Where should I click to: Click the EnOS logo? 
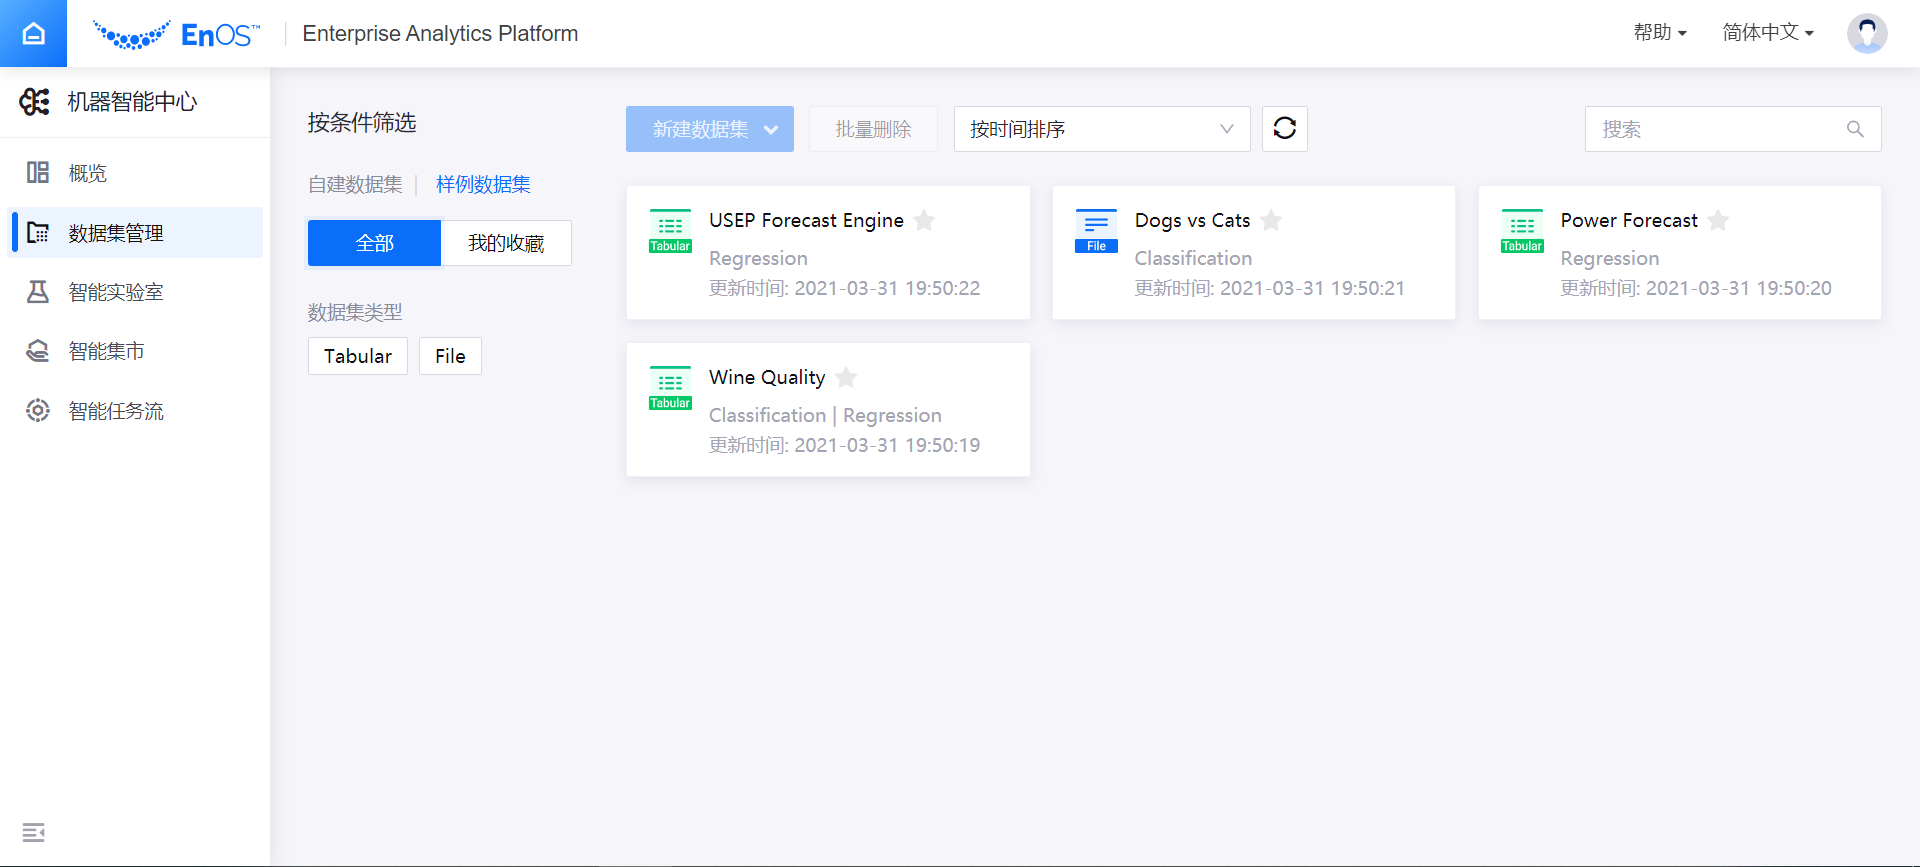pos(176,35)
